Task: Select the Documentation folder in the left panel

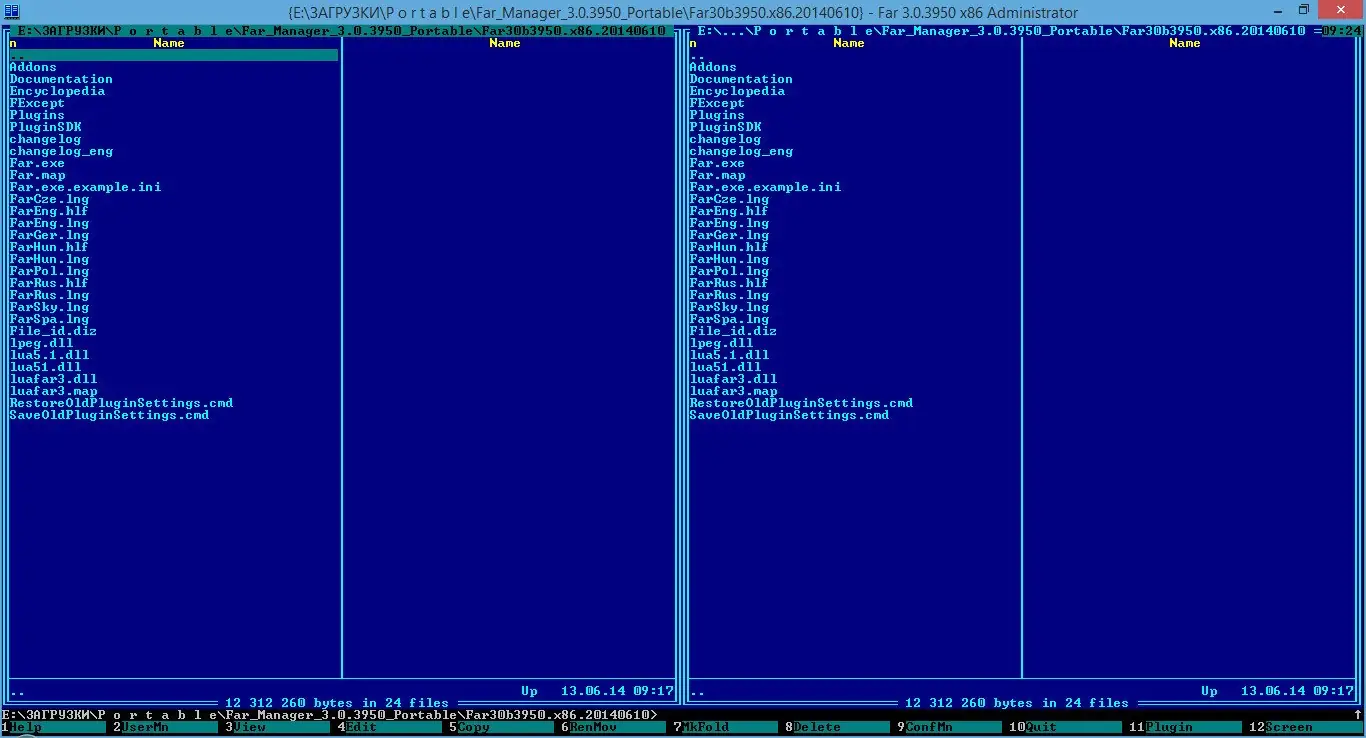Action: tap(61, 79)
